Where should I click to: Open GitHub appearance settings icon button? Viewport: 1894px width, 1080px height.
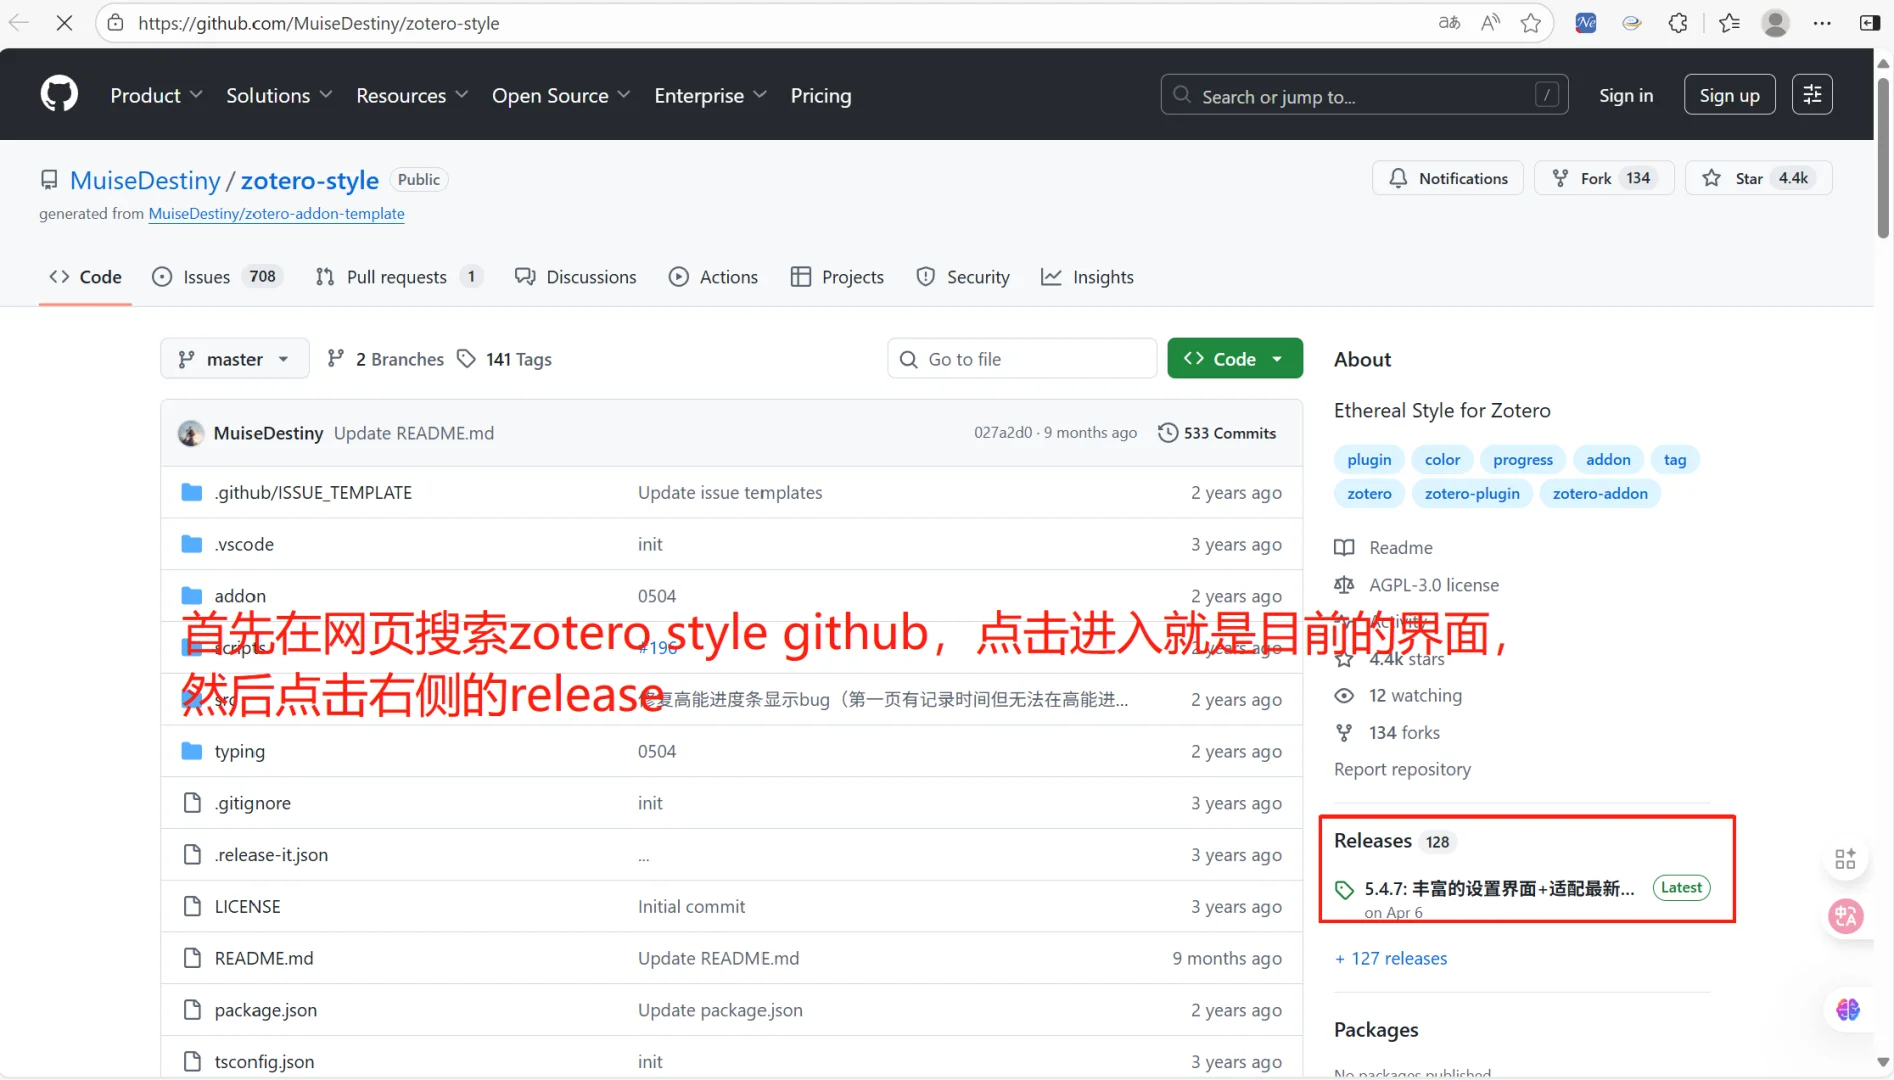1811,95
